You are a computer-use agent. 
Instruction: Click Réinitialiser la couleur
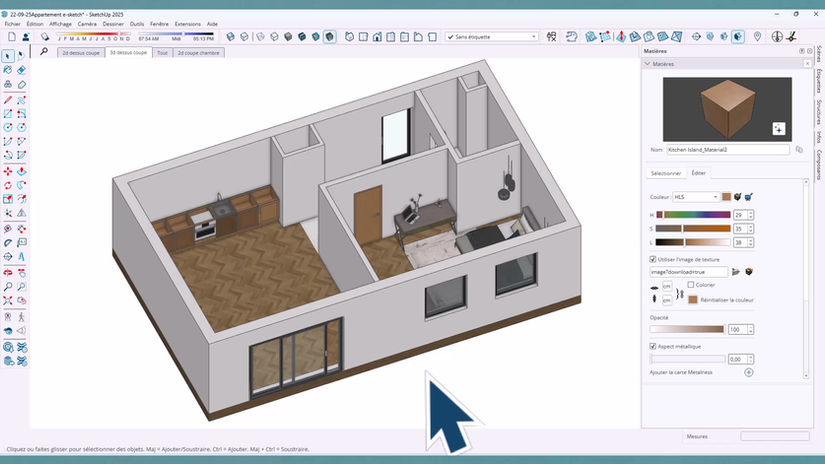[727, 300]
